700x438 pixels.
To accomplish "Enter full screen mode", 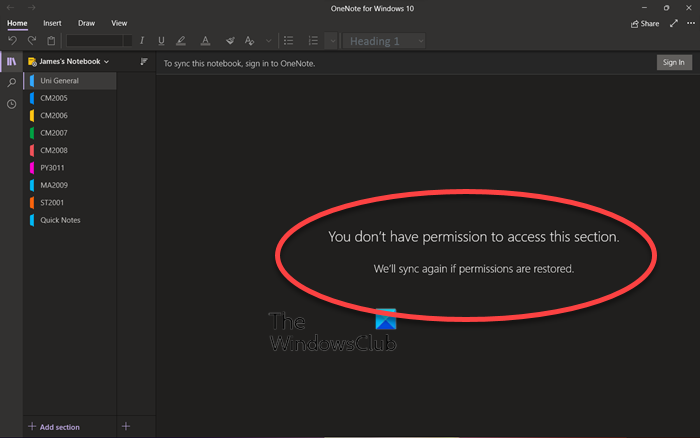I will point(674,23).
